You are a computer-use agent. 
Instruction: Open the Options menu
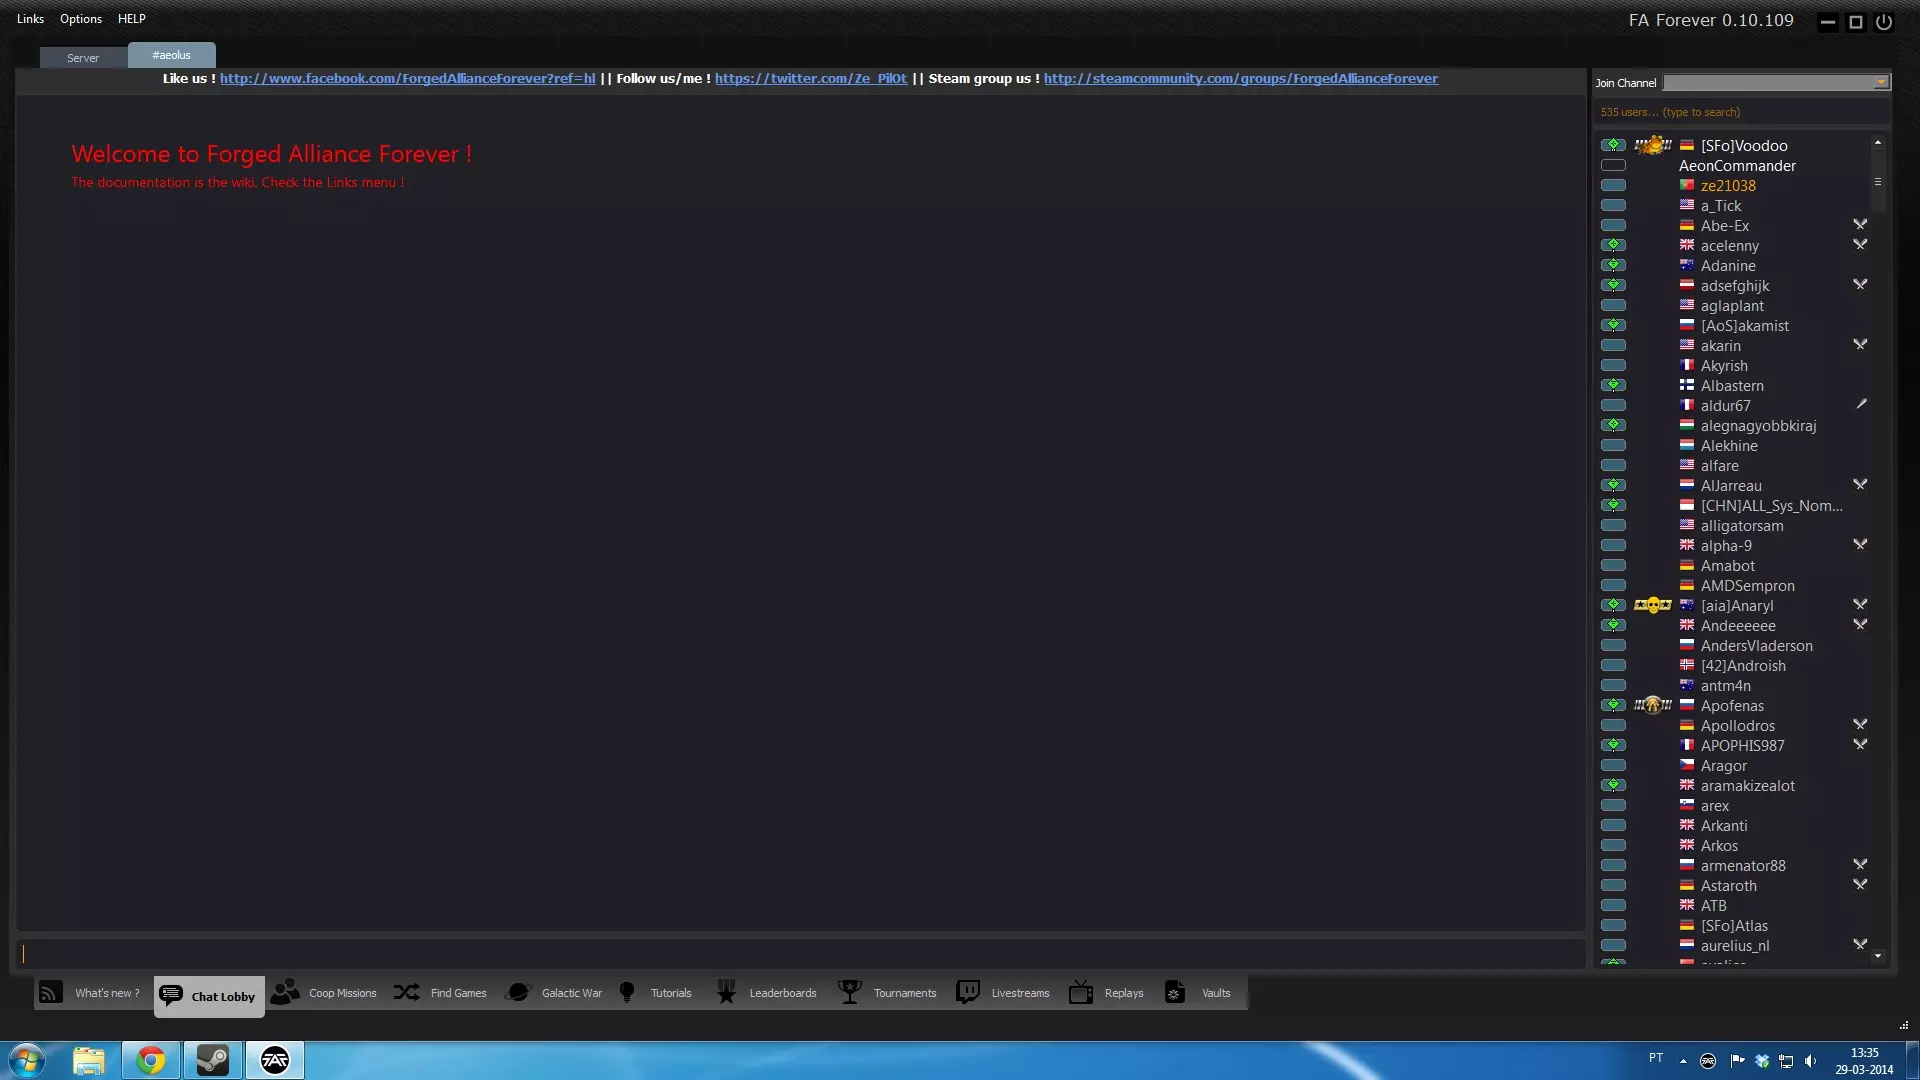[81, 19]
